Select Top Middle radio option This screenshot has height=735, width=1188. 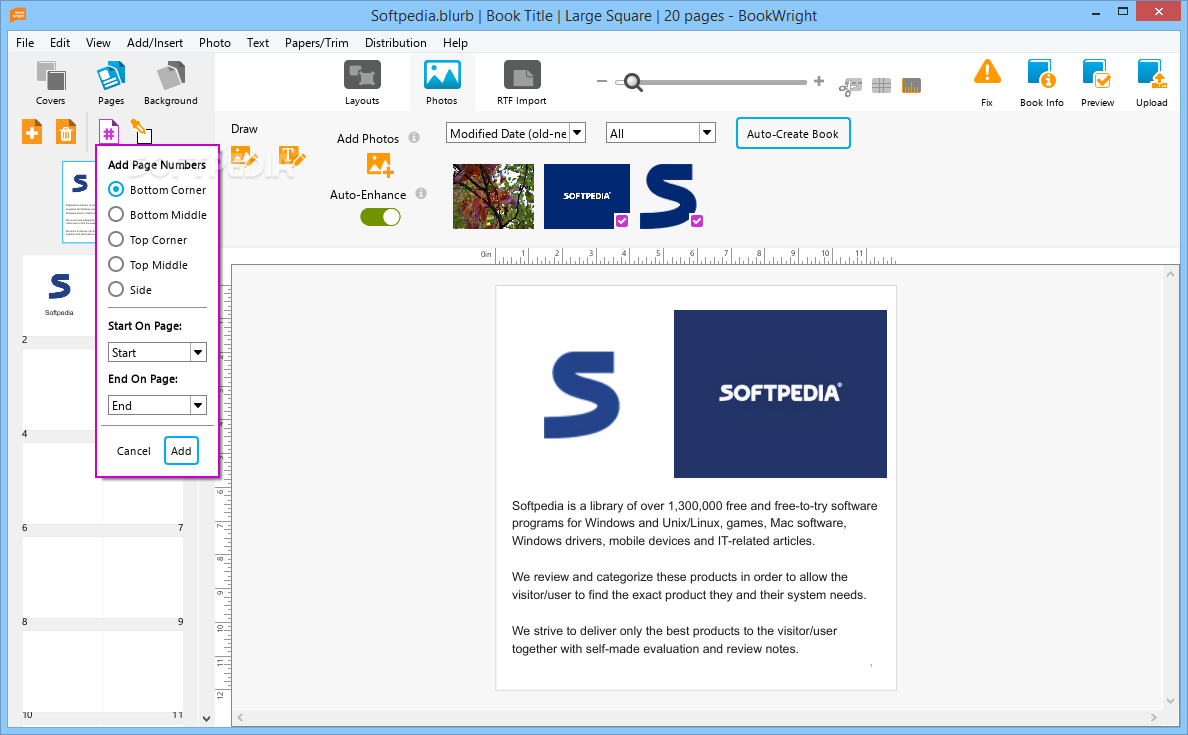(x=116, y=264)
